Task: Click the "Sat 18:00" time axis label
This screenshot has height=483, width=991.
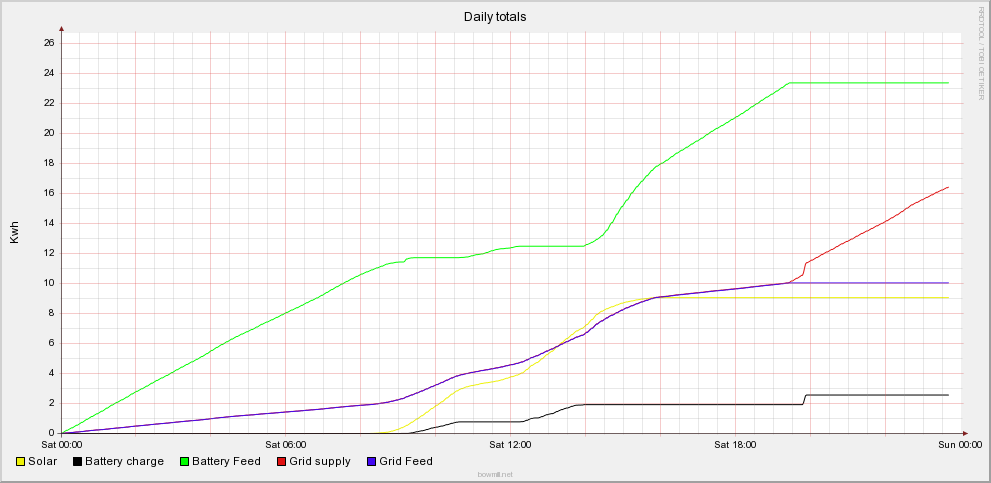Action: point(736,443)
